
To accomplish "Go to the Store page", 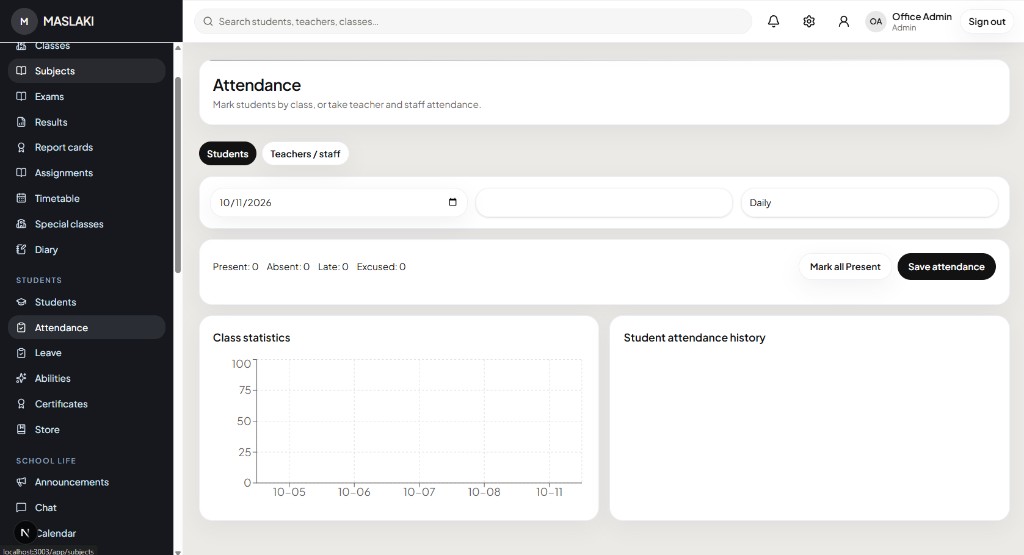I will coord(86,430).
